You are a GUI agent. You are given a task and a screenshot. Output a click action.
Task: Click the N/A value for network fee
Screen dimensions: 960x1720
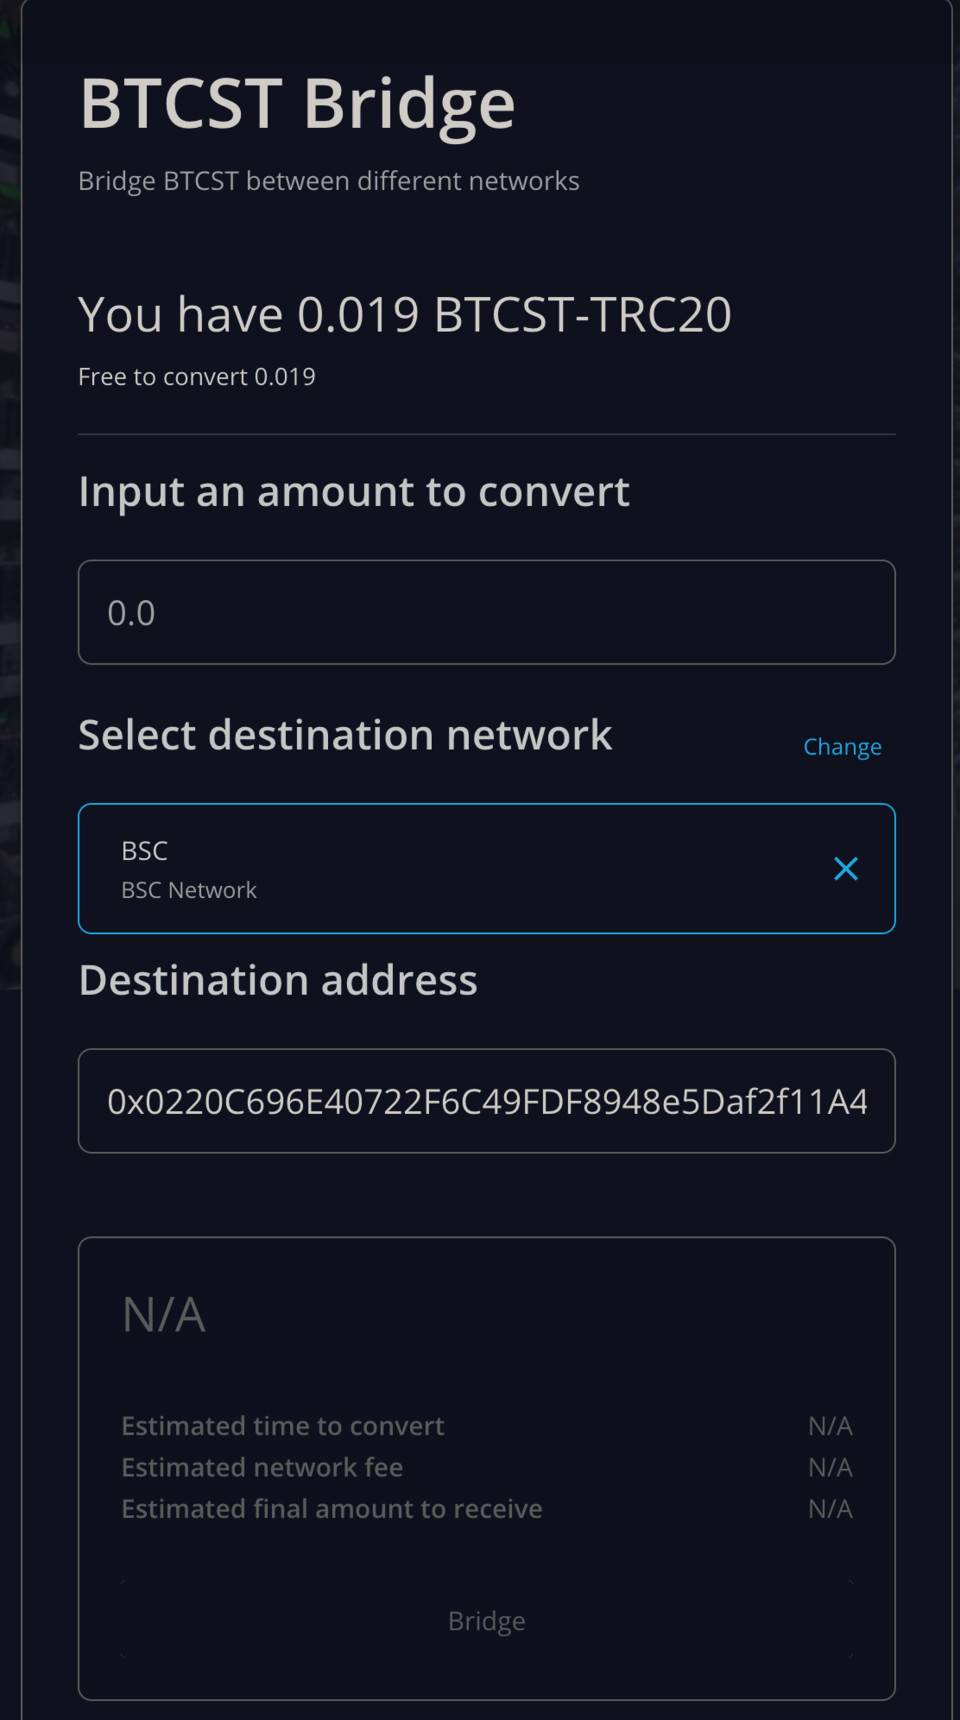(x=829, y=1467)
